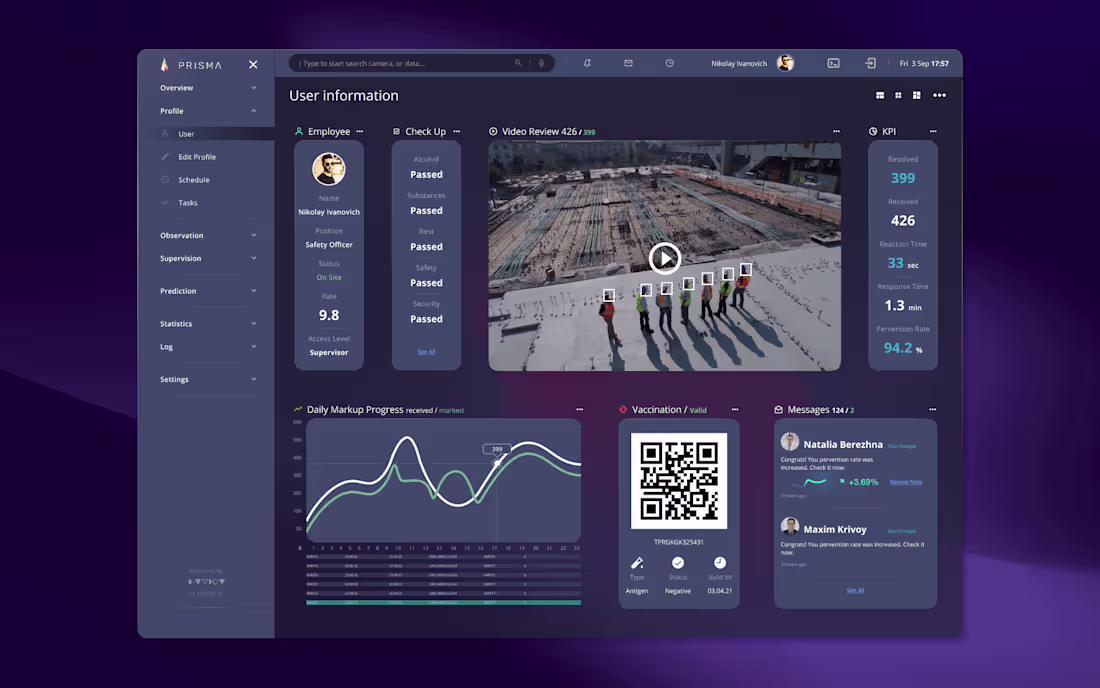
Task: Click the vaccination QR code
Action: coord(679,480)
